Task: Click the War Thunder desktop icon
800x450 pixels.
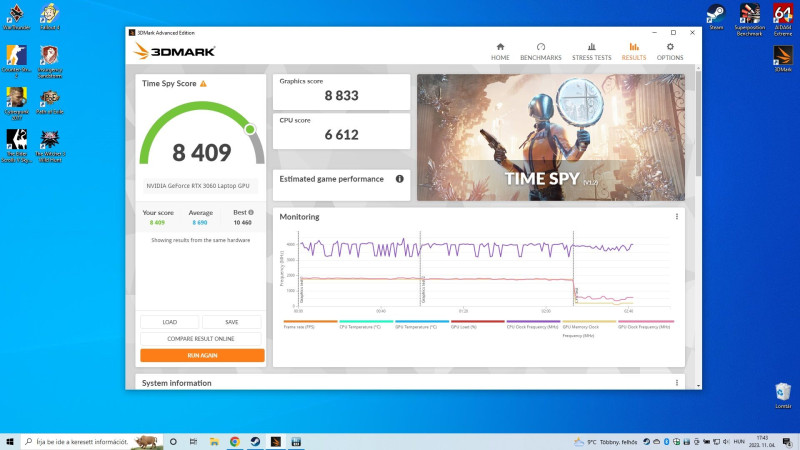Action: [x=16, y=17]
